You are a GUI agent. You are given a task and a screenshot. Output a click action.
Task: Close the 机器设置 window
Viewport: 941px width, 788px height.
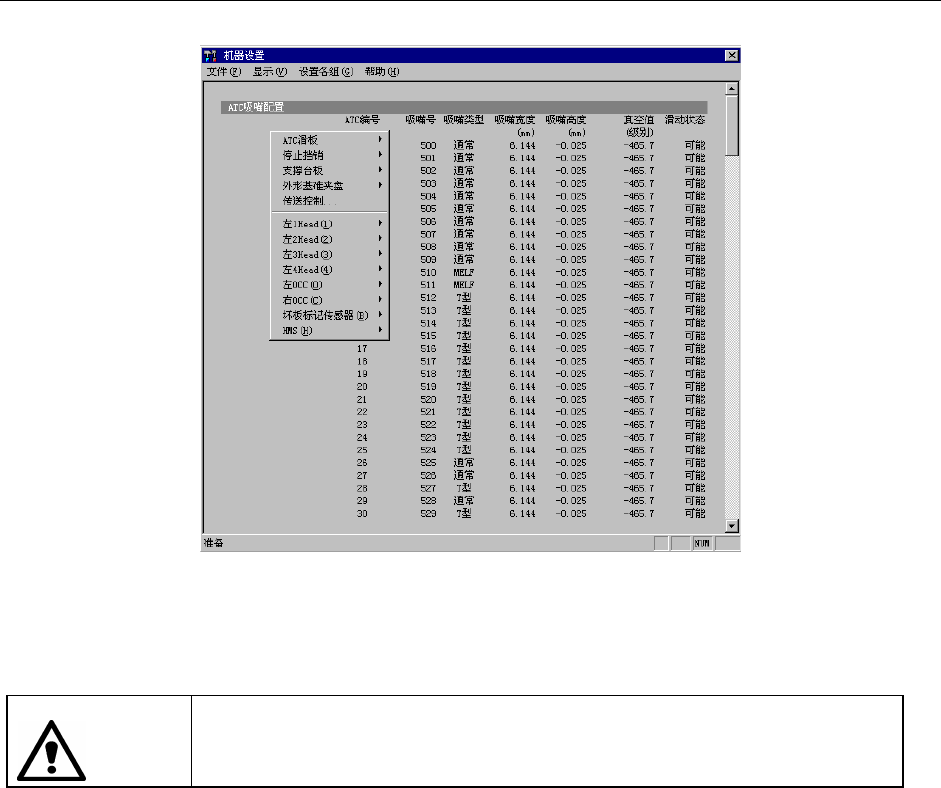point(732,55)
